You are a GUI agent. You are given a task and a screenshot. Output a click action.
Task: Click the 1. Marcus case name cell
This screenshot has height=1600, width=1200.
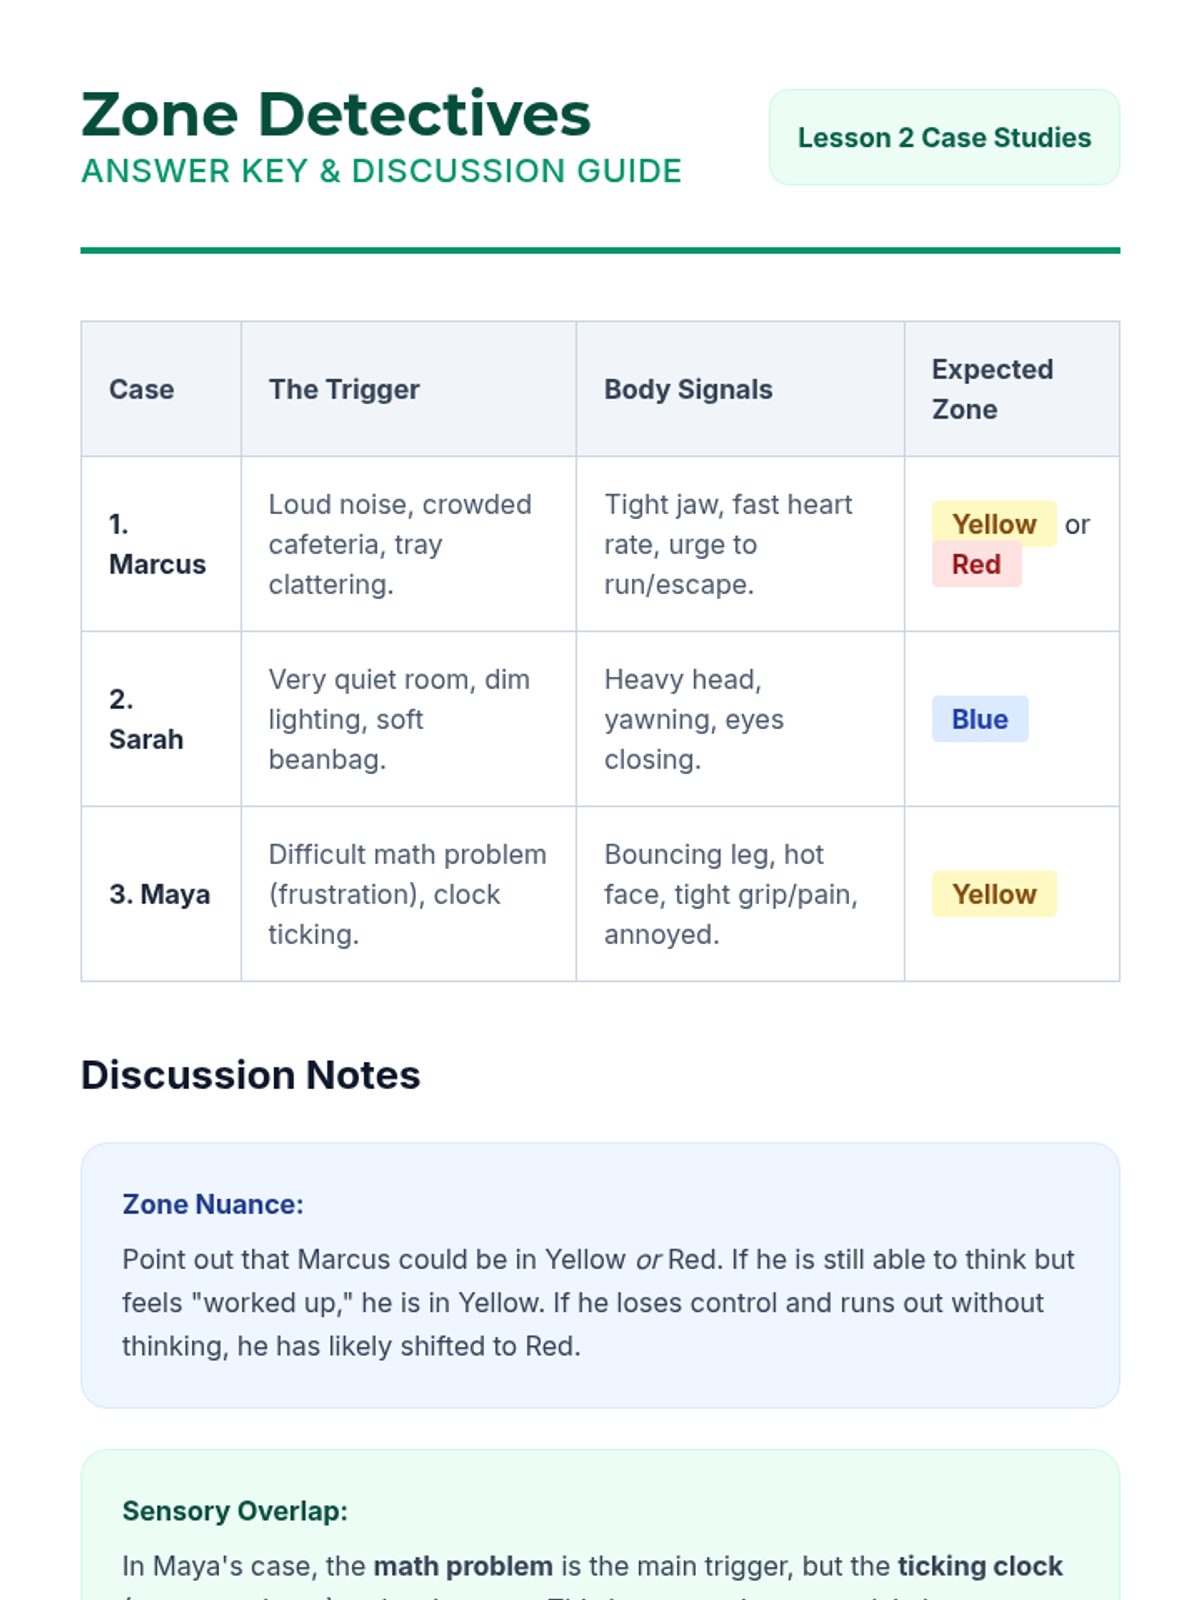click(157, 544)
